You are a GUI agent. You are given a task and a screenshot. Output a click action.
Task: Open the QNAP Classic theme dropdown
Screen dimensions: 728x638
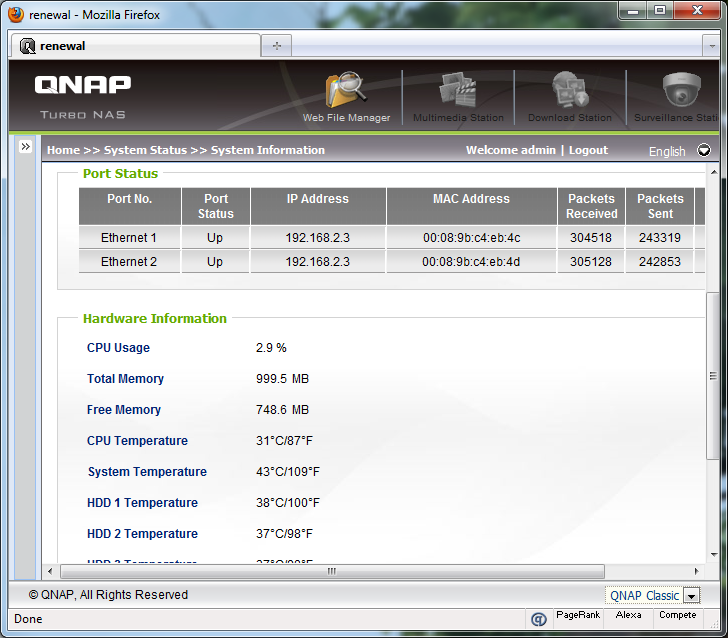692,596
